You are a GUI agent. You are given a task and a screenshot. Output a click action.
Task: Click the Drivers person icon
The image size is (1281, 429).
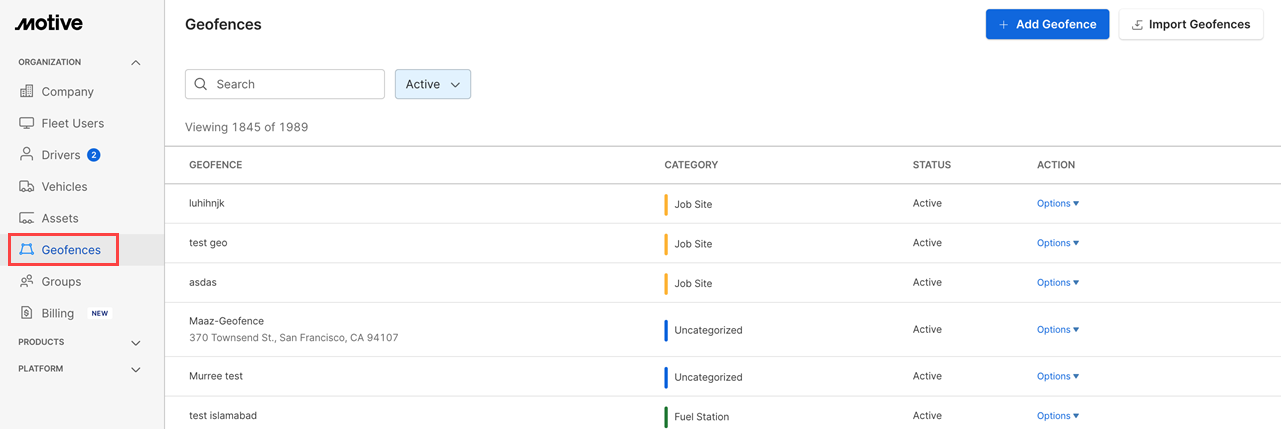coord(27,155)
